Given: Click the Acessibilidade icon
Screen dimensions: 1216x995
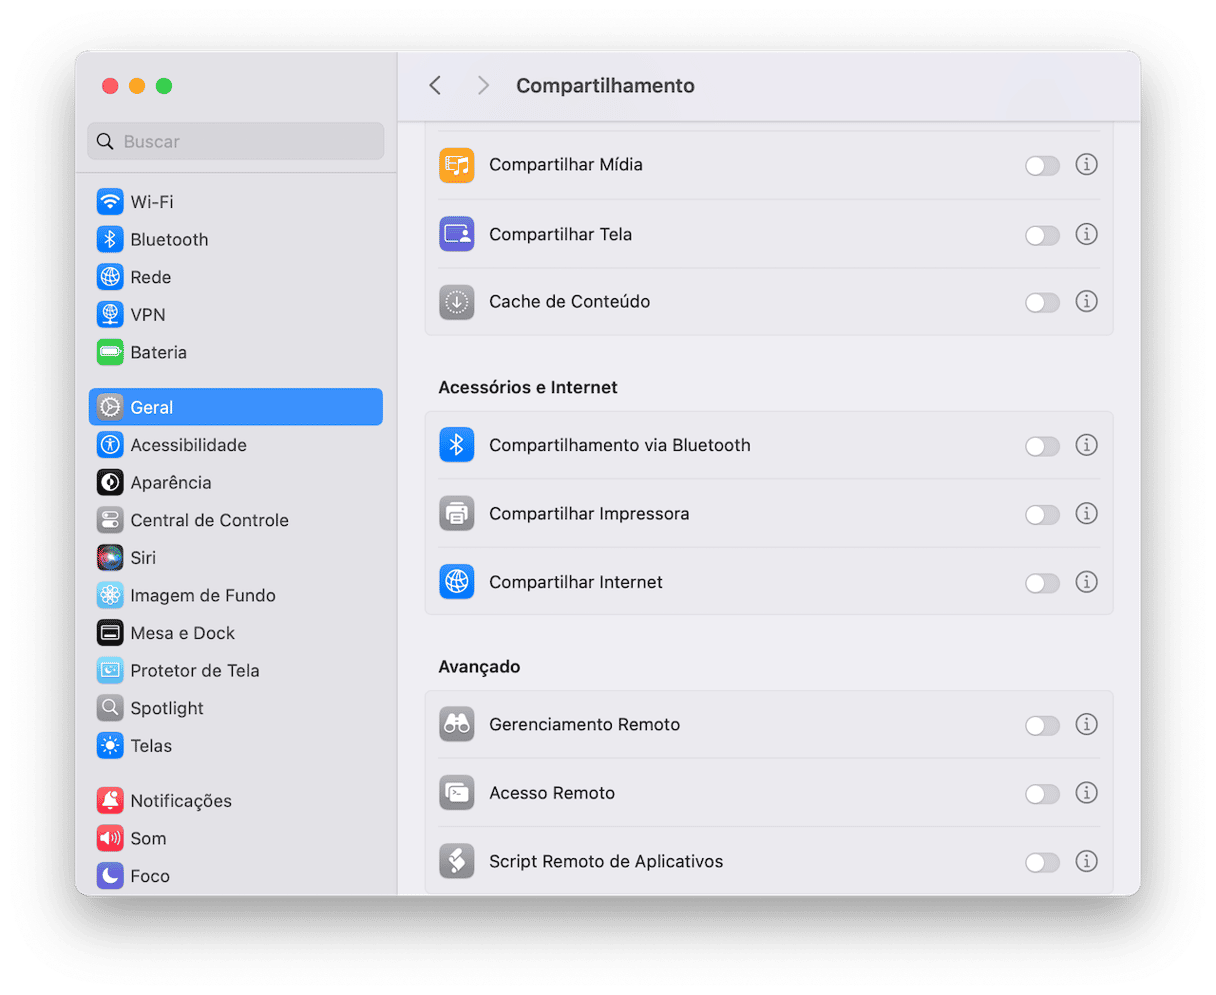Looking at the screenshot, I should point(110,445).
